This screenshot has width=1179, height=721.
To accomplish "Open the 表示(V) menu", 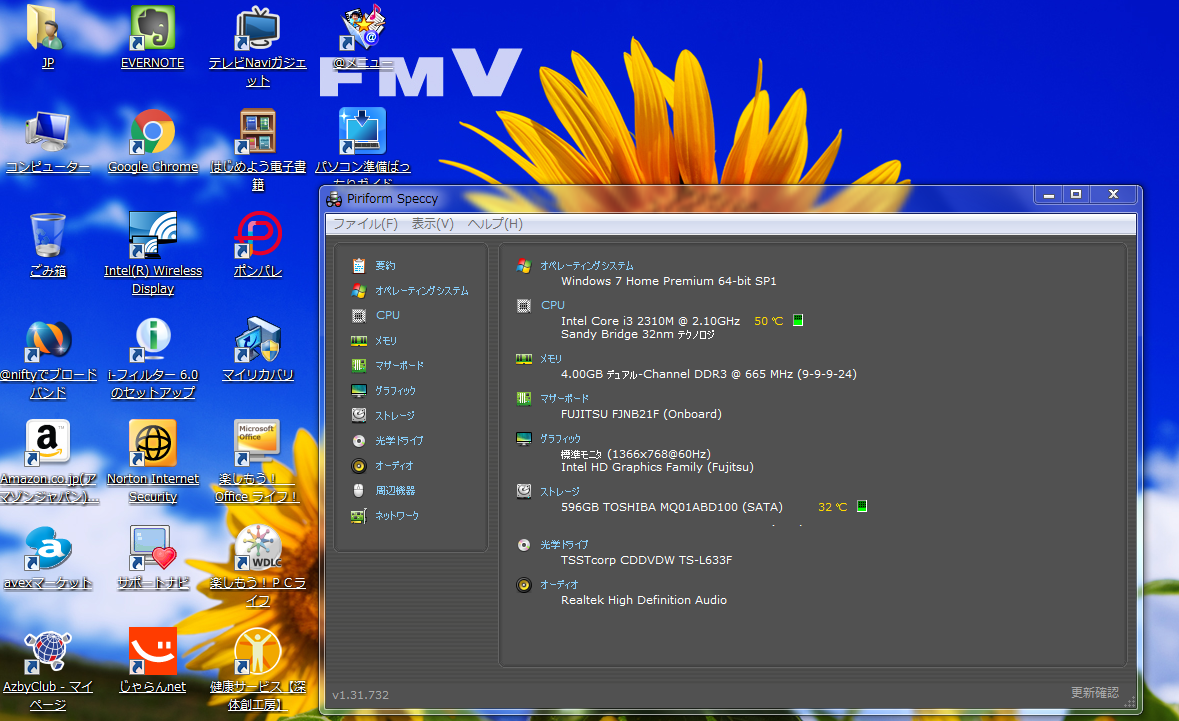I will tap(432, 224).
